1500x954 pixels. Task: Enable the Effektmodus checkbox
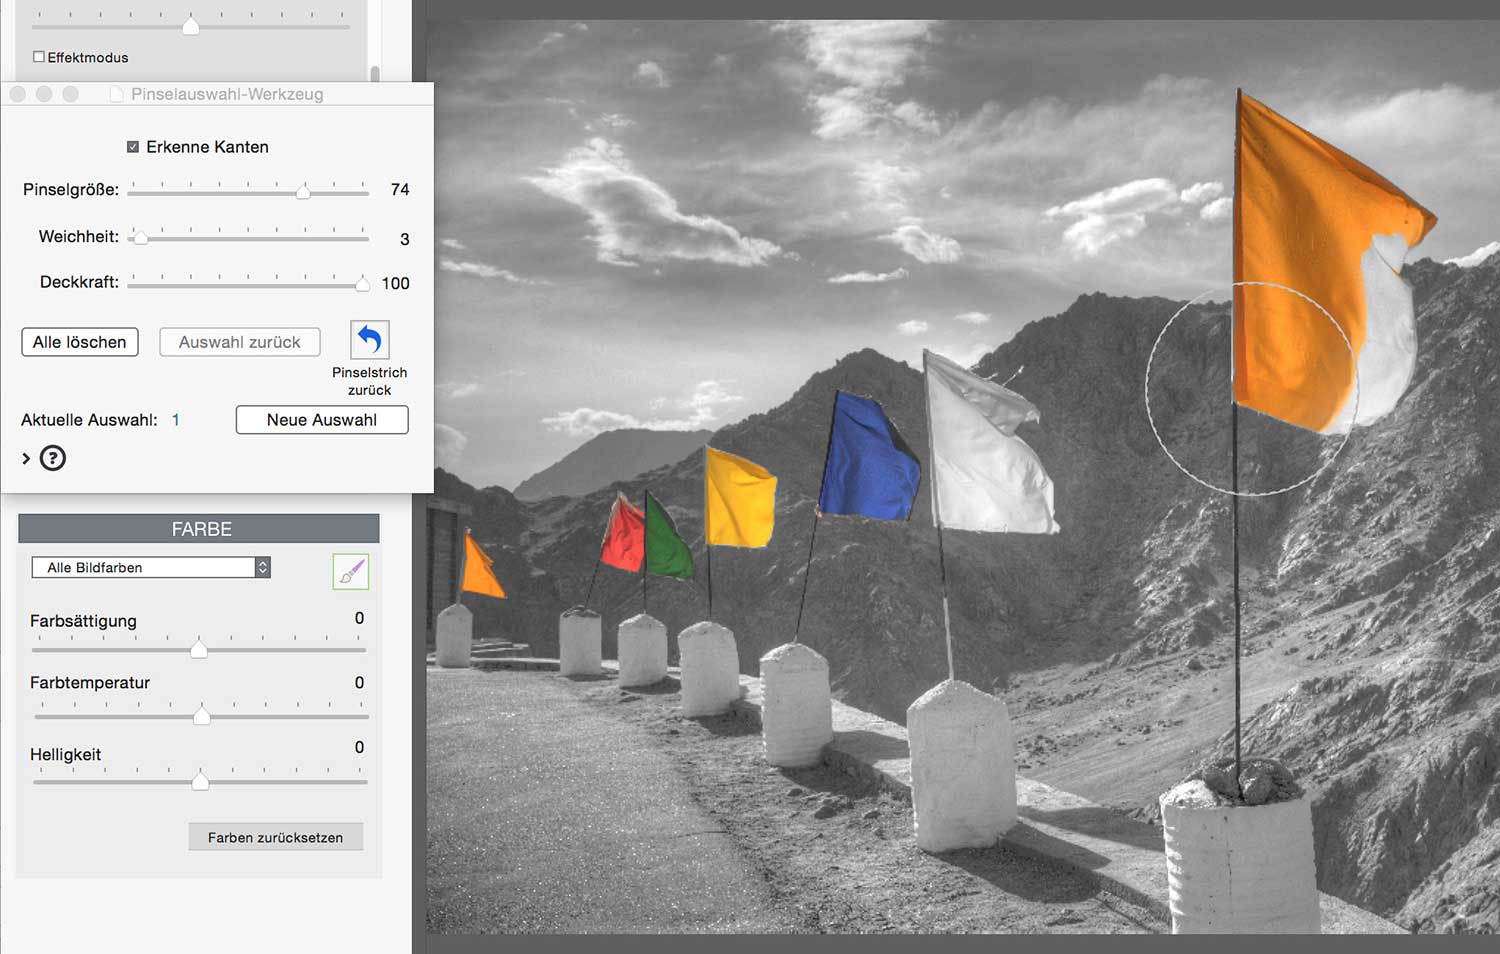click(39, 57)
